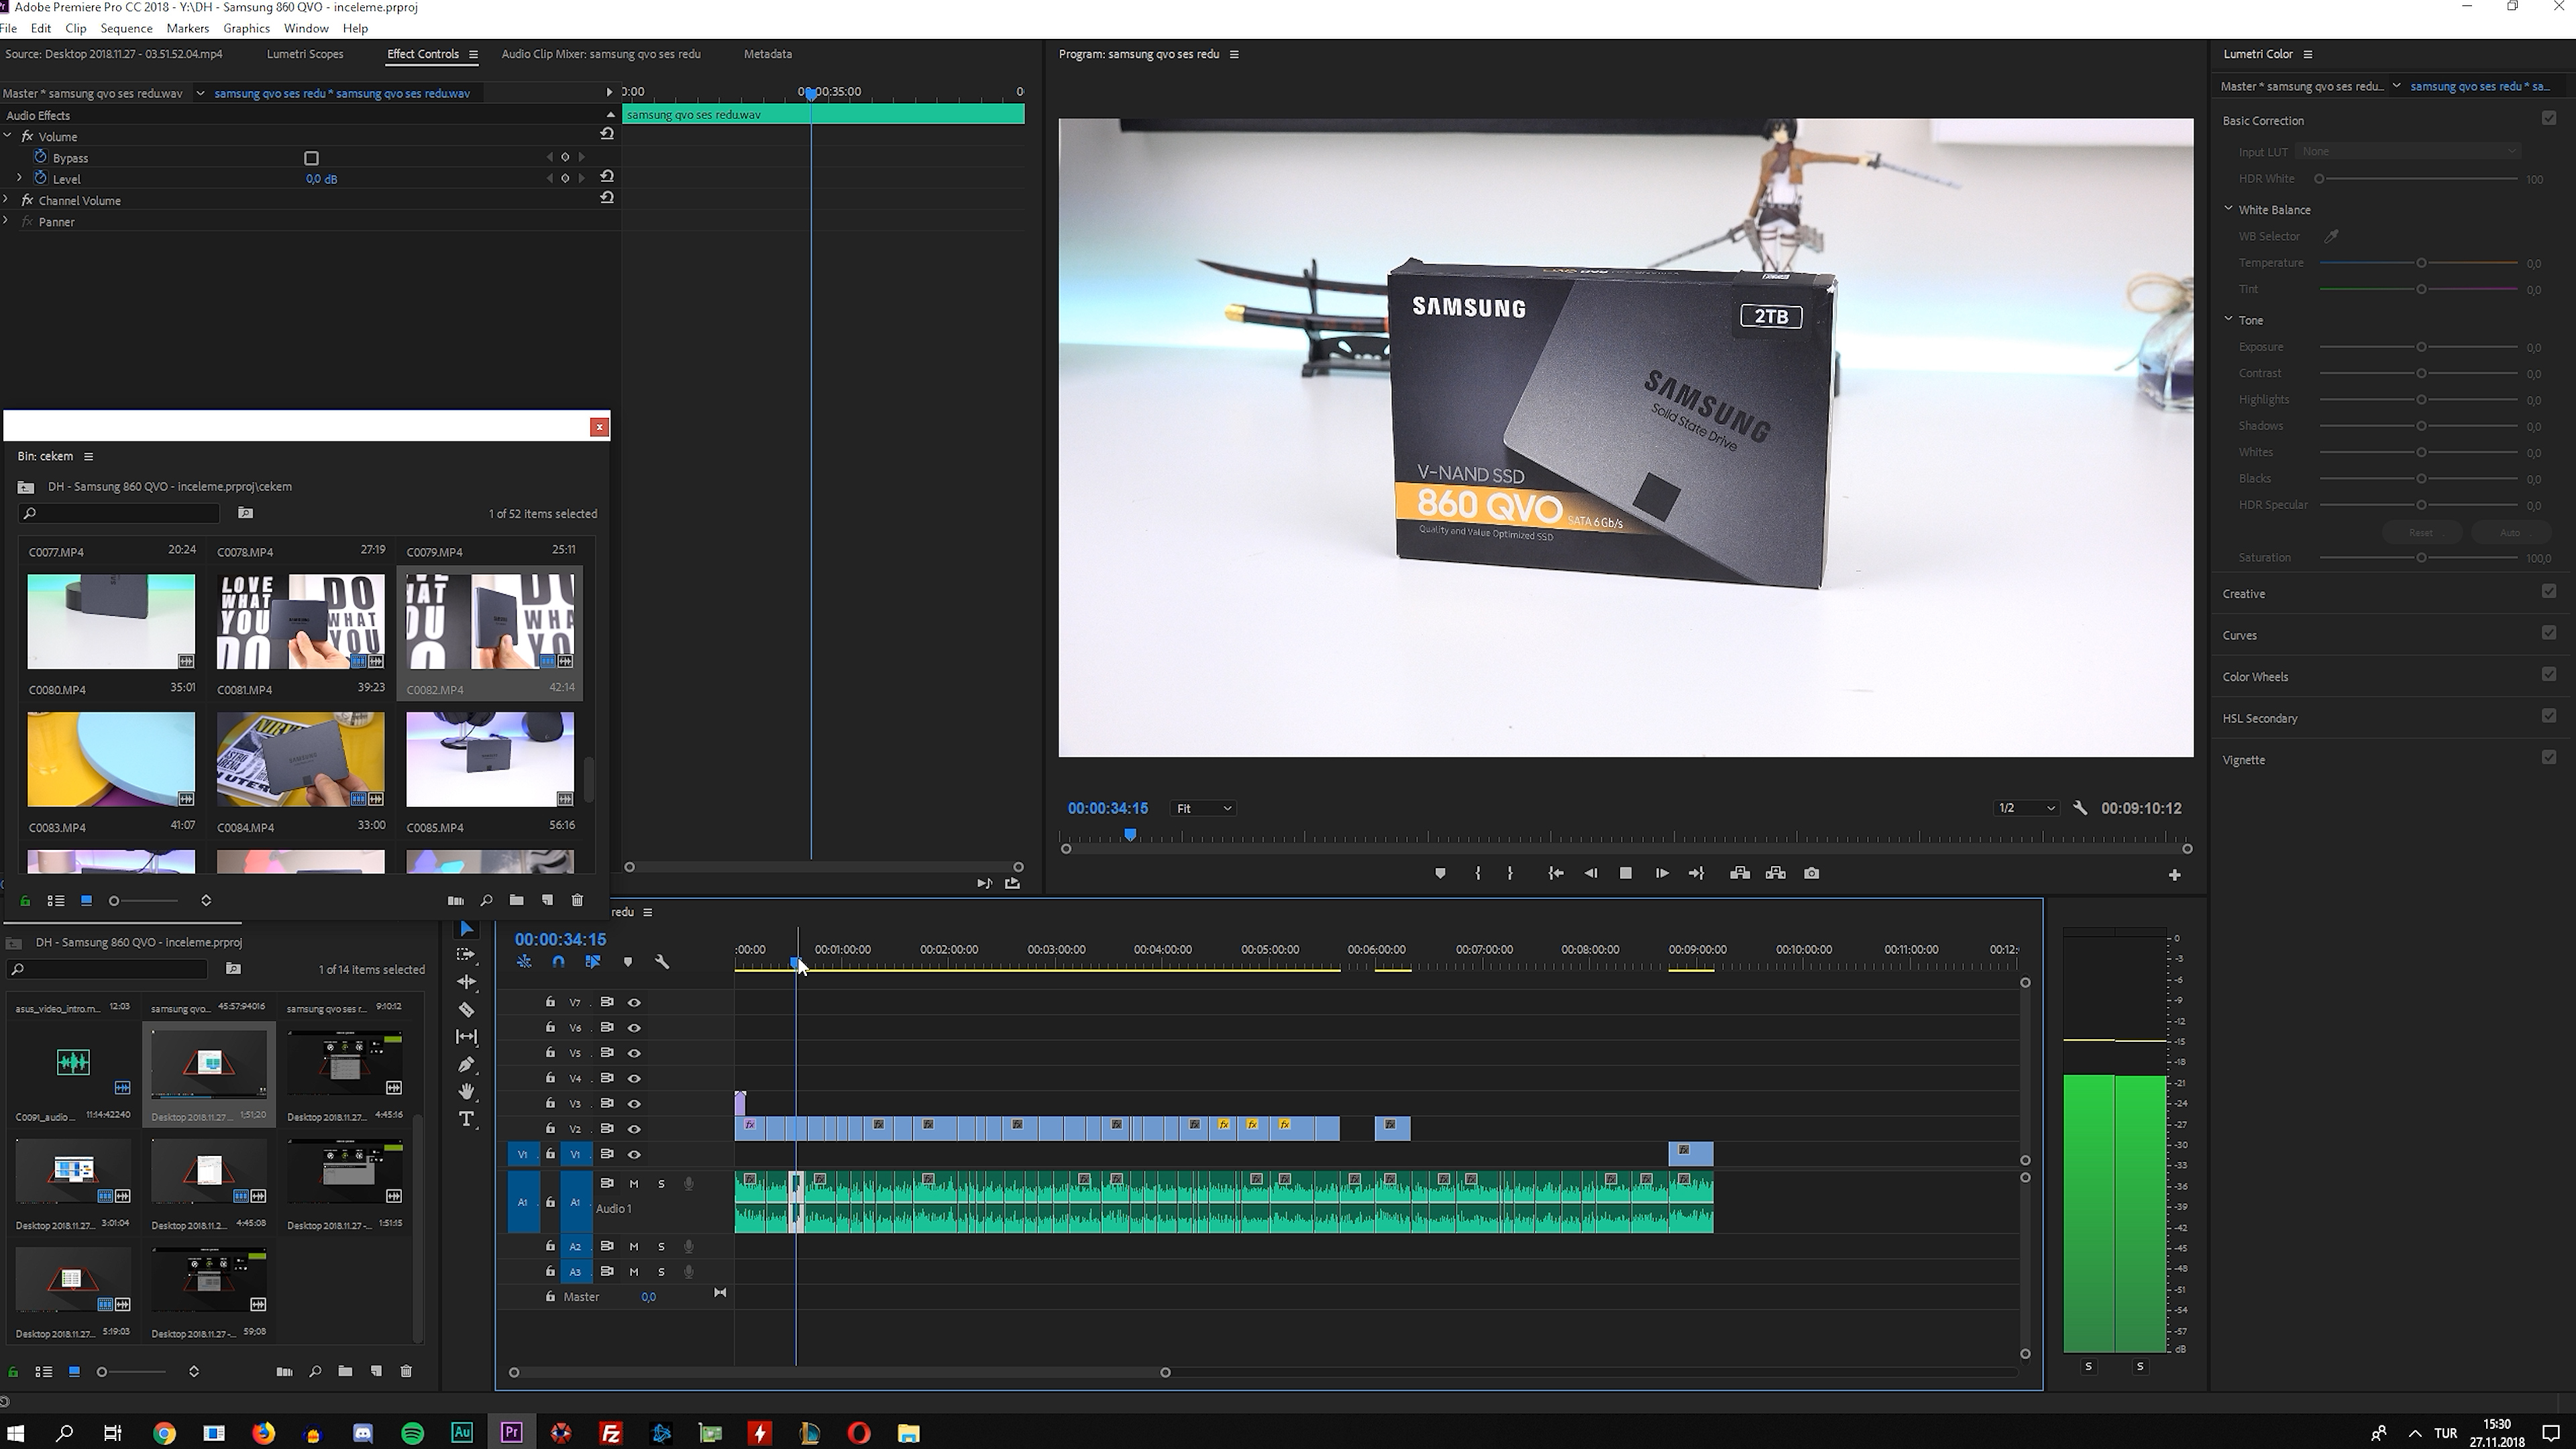Image resolution: width=2576 pixels, height=1449 pixels.
Task: Reset the Volume effect
Action: coord(606,134)
